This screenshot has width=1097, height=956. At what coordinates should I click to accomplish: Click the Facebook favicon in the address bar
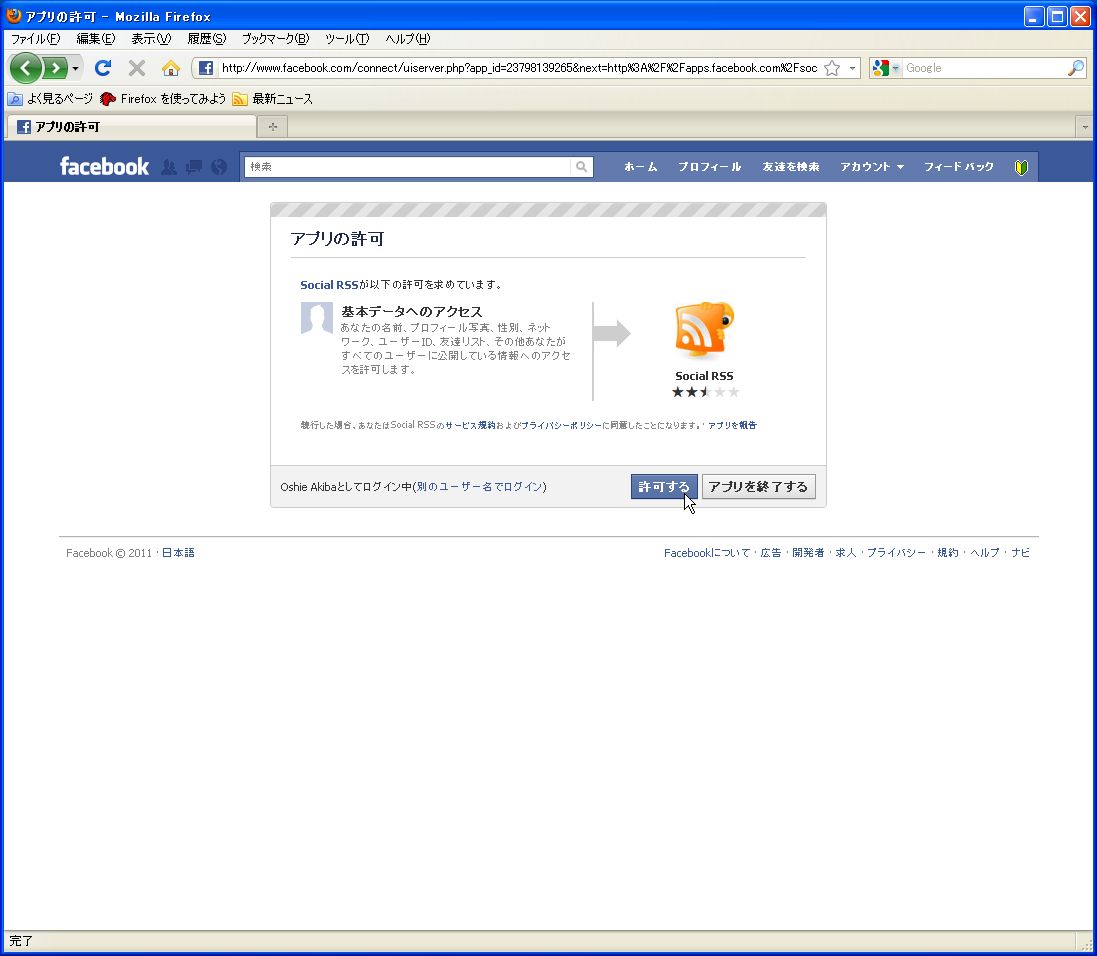point(206,68)
